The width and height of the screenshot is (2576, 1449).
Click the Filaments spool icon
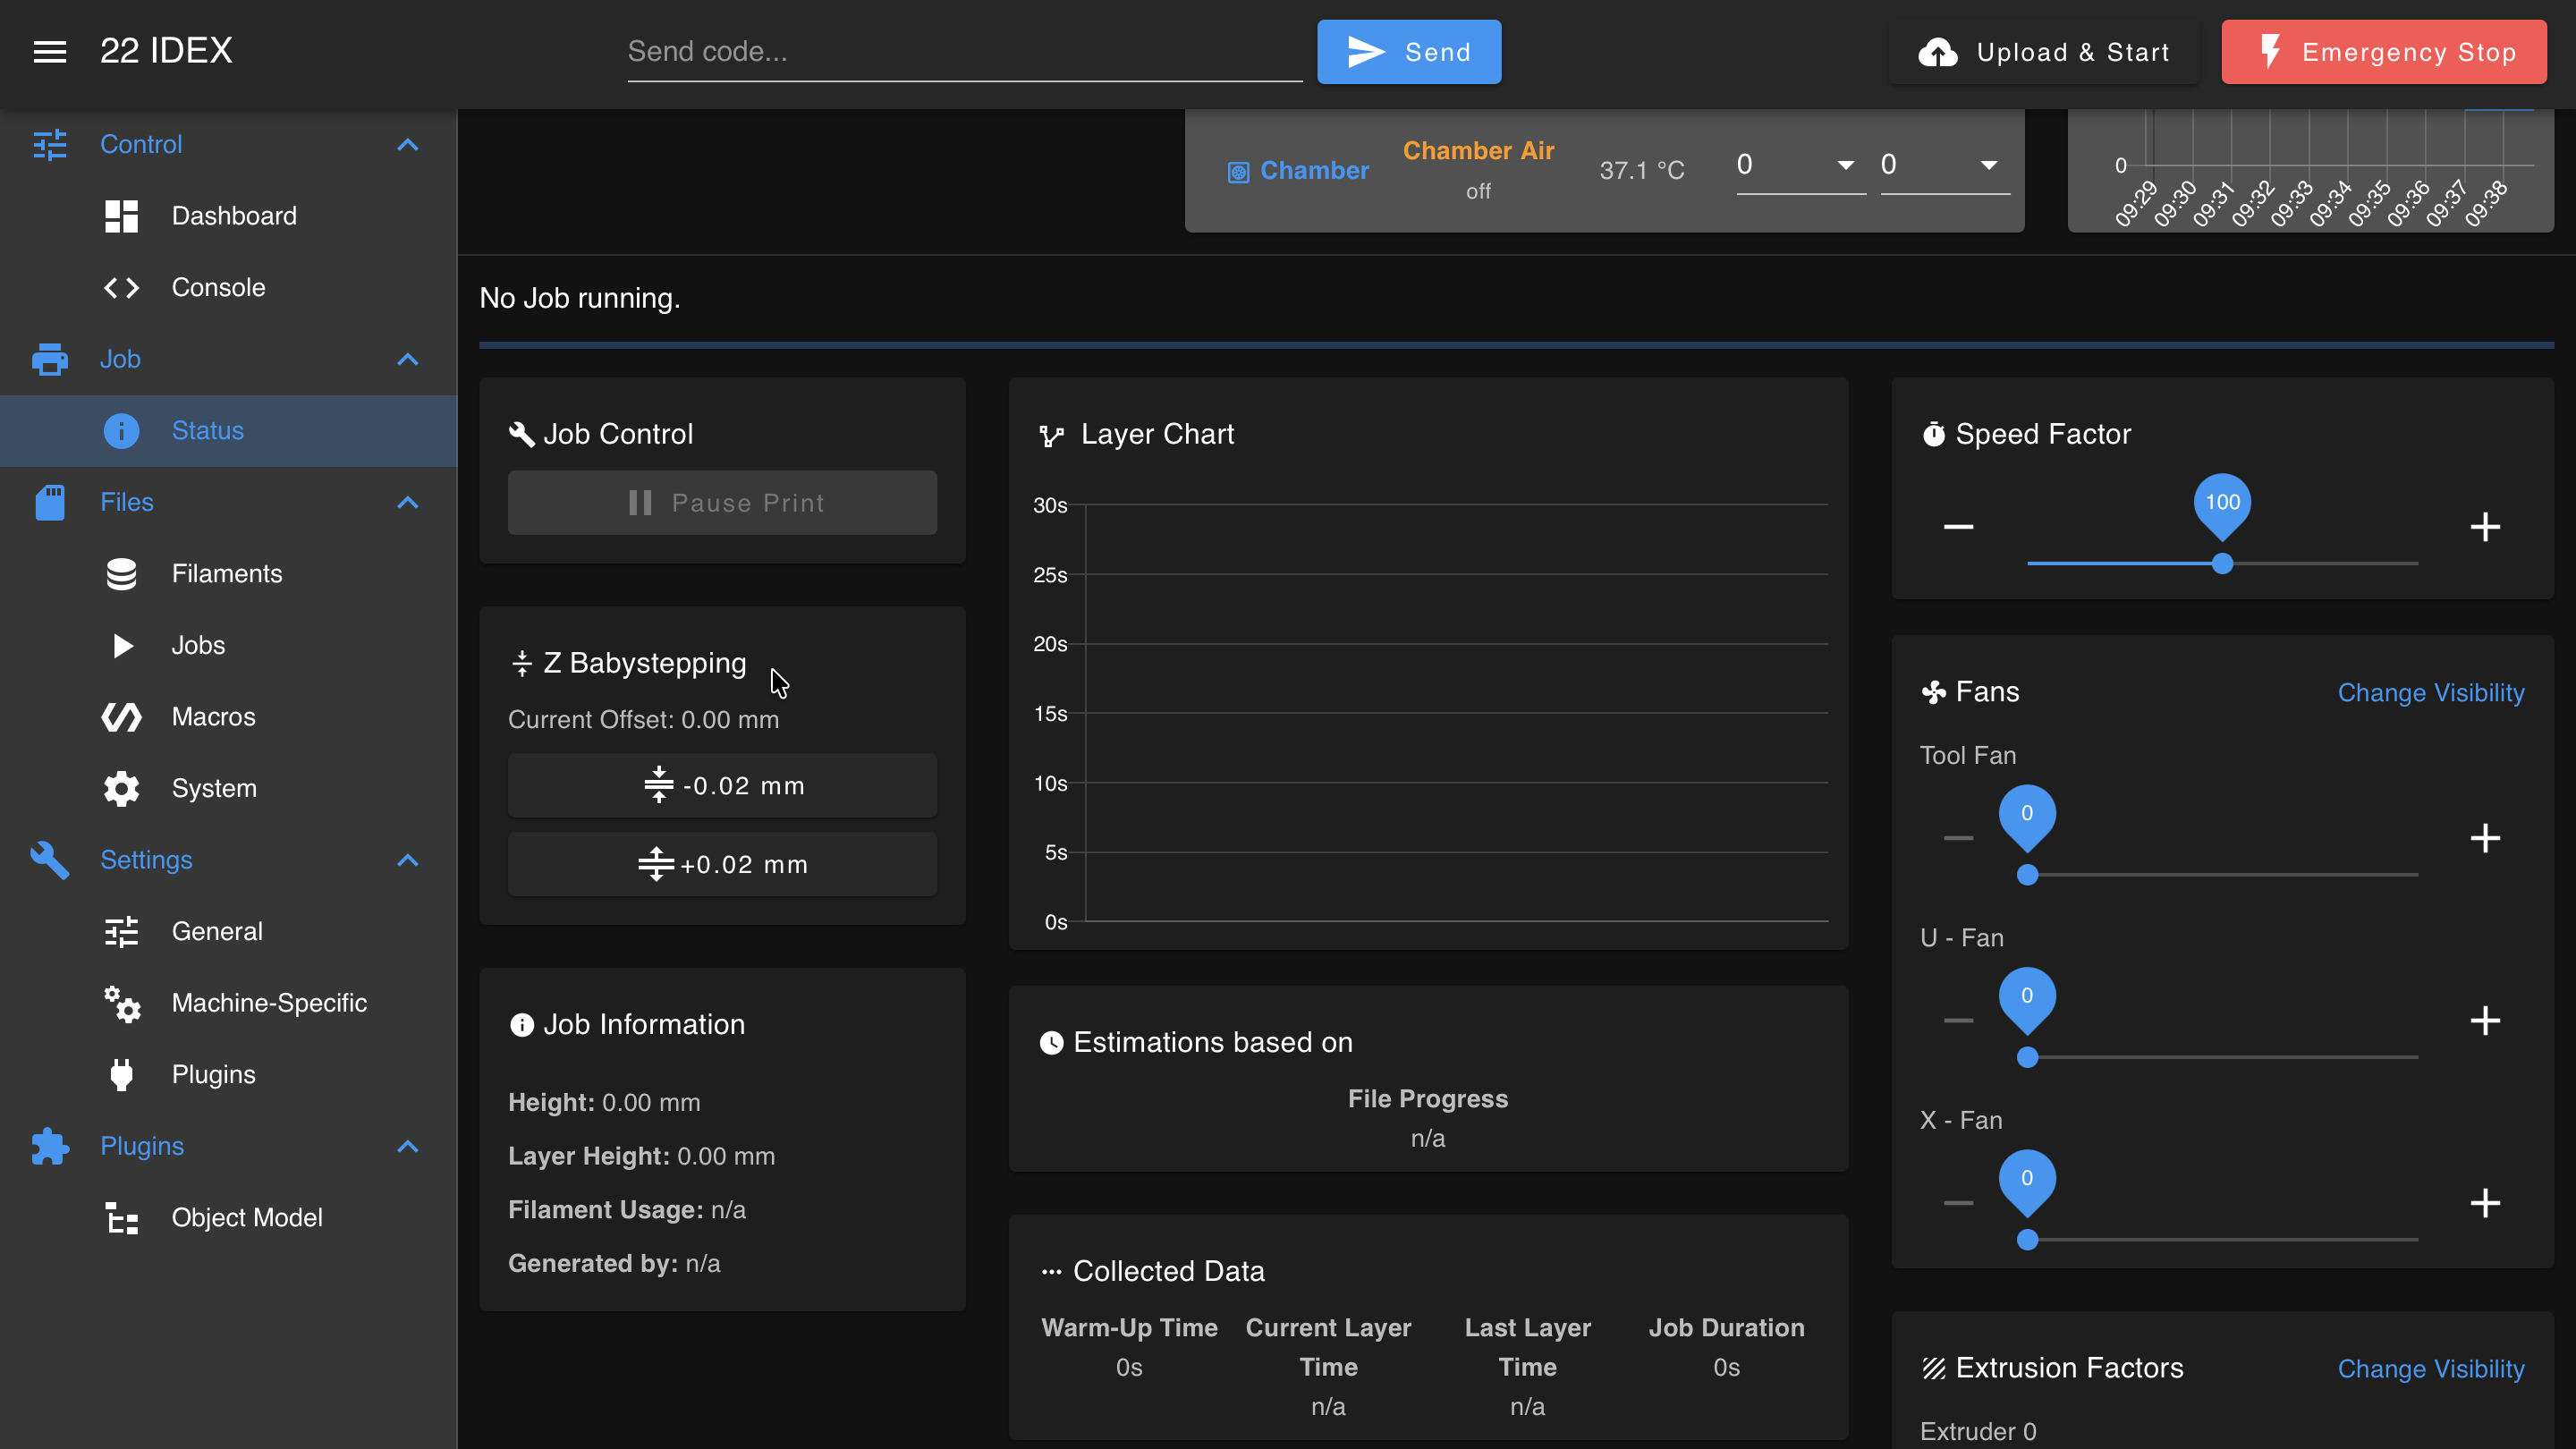point(121,574)
